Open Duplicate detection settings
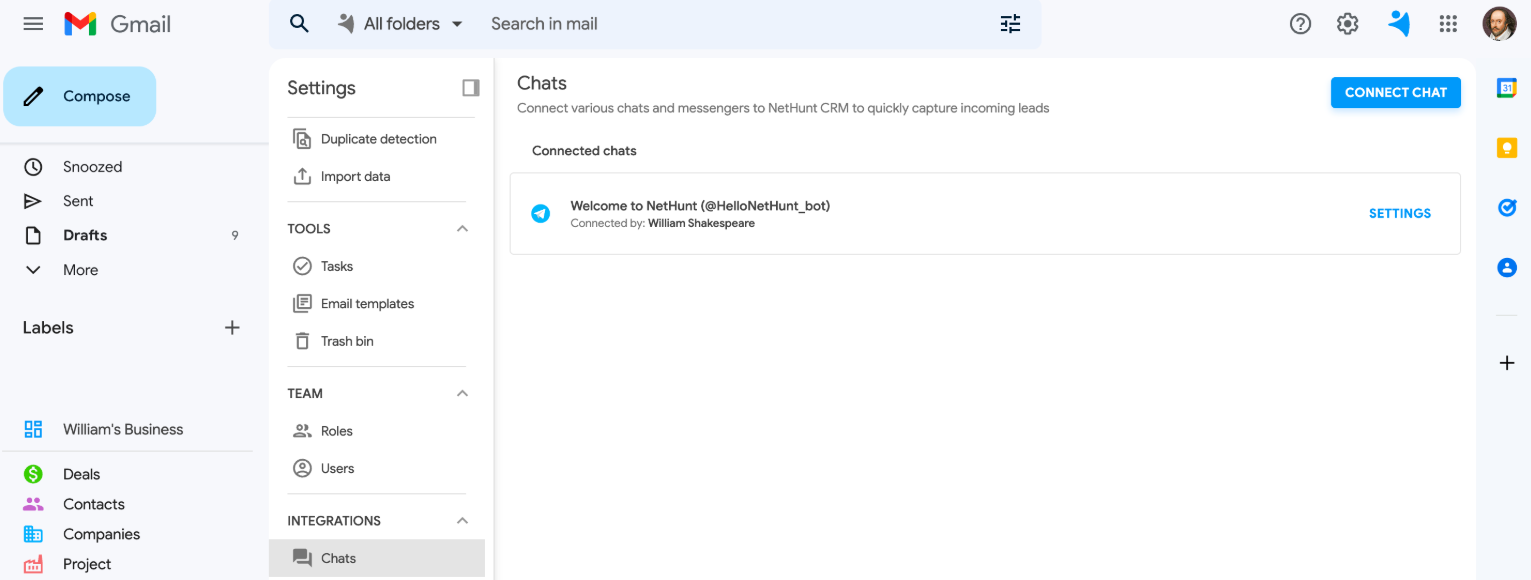Viewport: 1531px width, 580px height. click(378, 139)
